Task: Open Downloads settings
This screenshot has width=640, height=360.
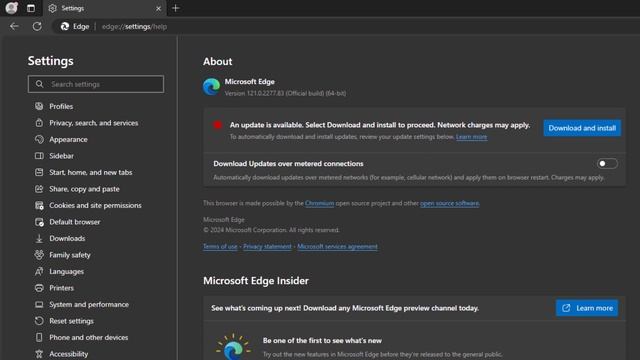Action: pos(67,238)
